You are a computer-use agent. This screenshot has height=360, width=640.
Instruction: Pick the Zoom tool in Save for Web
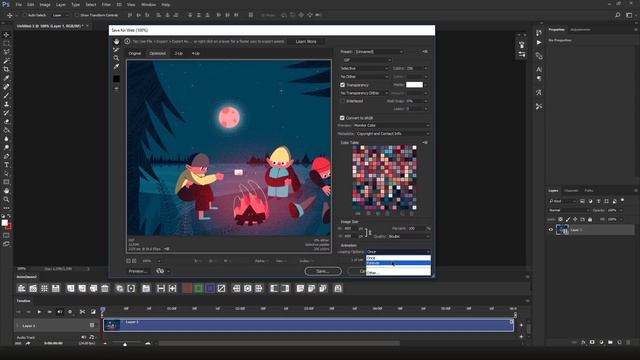[116, 58]
